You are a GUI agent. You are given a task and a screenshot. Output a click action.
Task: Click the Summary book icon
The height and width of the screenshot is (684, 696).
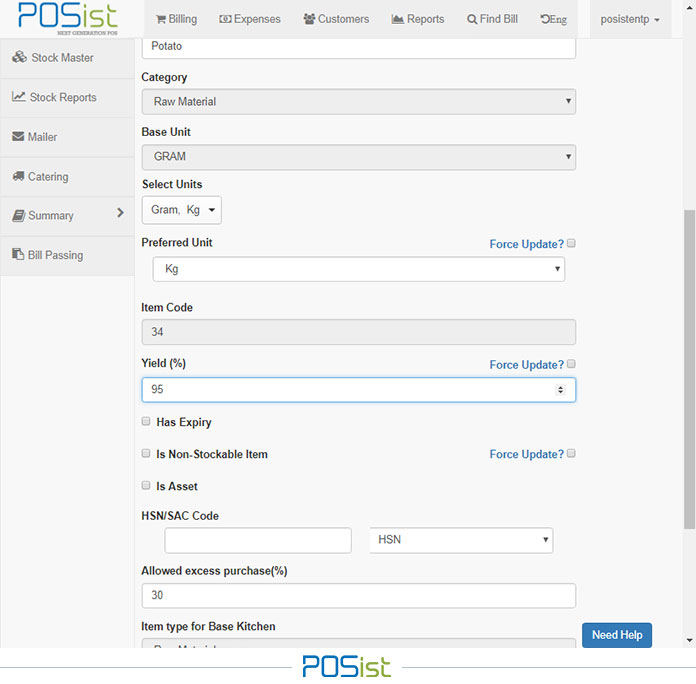19,216
